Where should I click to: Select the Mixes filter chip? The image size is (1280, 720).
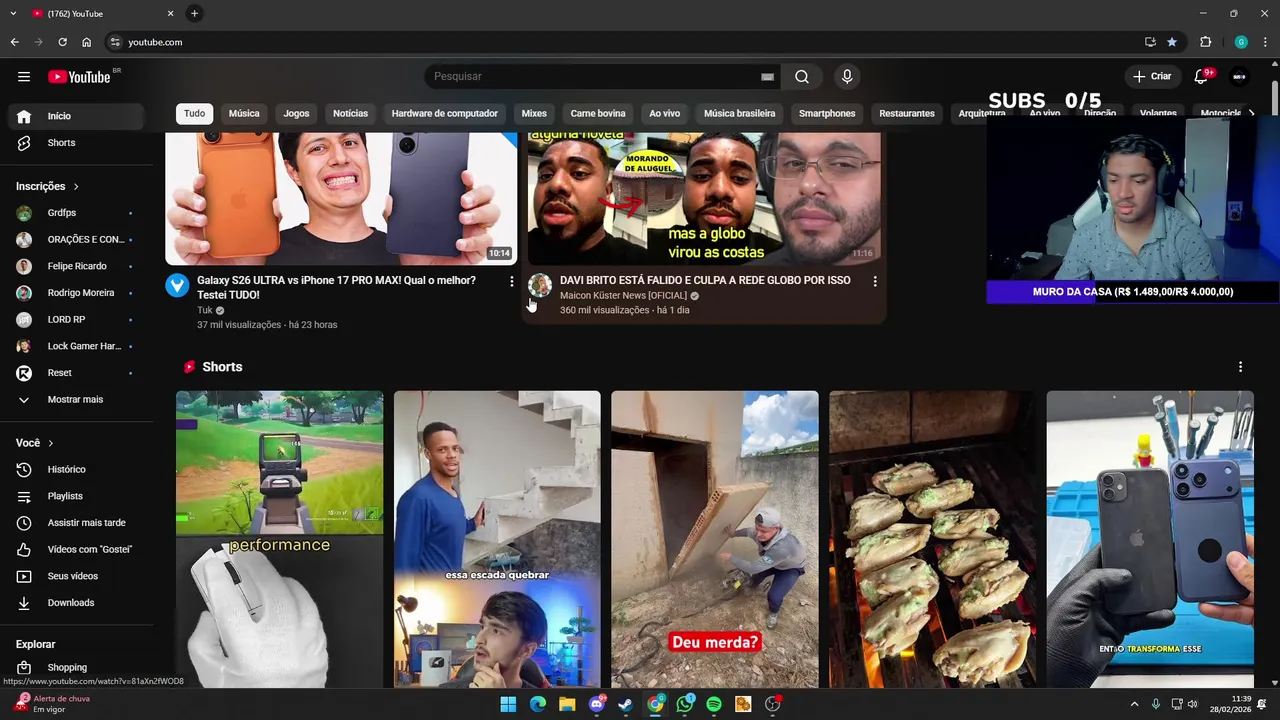534,113
